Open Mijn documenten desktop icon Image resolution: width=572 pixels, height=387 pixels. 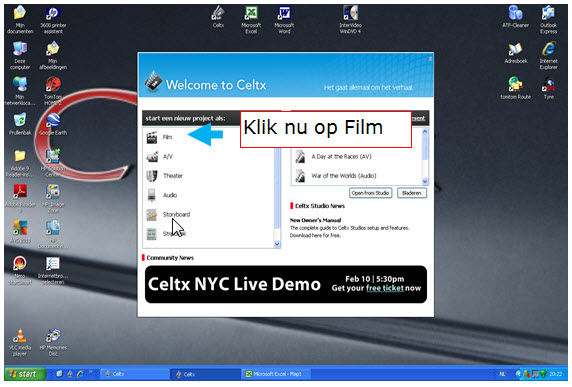(x=20, y=20)
